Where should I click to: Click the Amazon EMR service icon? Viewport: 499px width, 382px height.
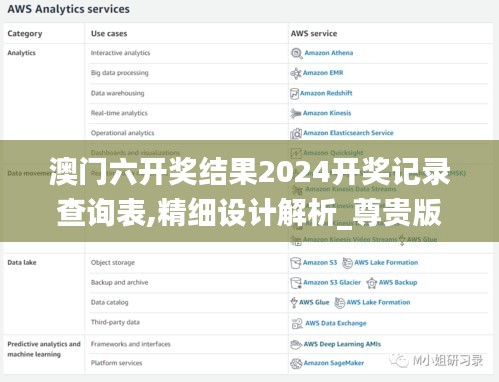click(296, 73)
